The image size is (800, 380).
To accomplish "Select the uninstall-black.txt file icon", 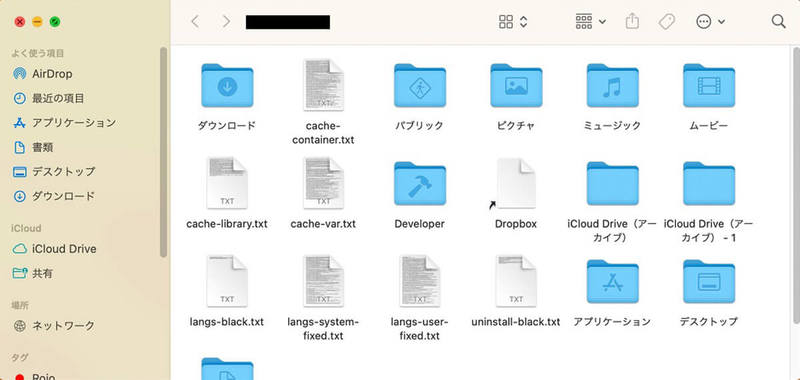I will coord(516,281).
